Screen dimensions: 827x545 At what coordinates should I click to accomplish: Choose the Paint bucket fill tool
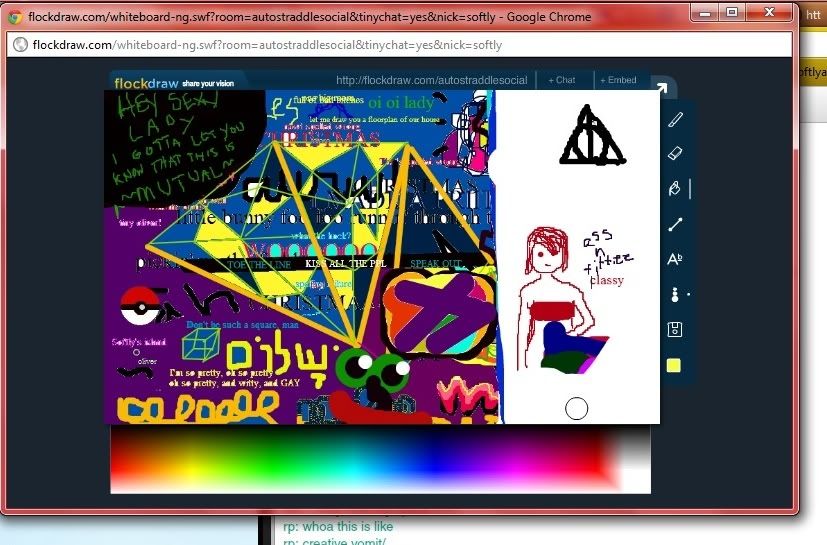click(x=675, y=189)
